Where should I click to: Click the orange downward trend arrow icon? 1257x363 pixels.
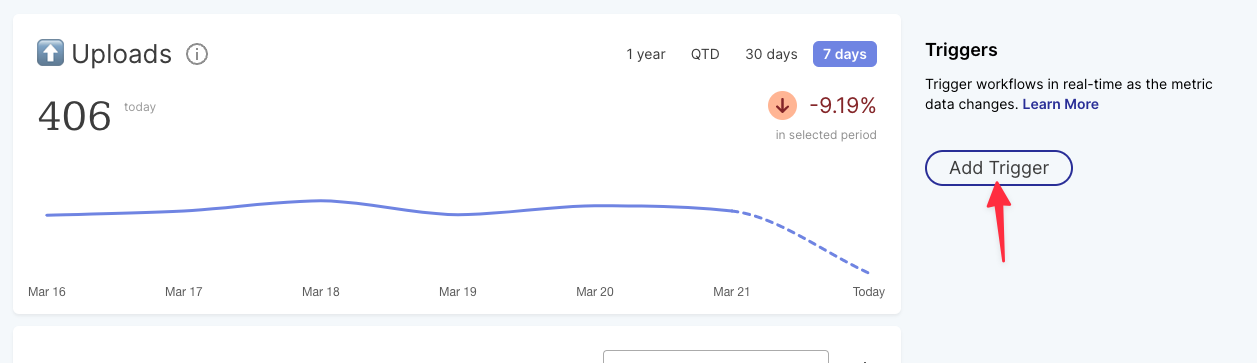[782, 105]
